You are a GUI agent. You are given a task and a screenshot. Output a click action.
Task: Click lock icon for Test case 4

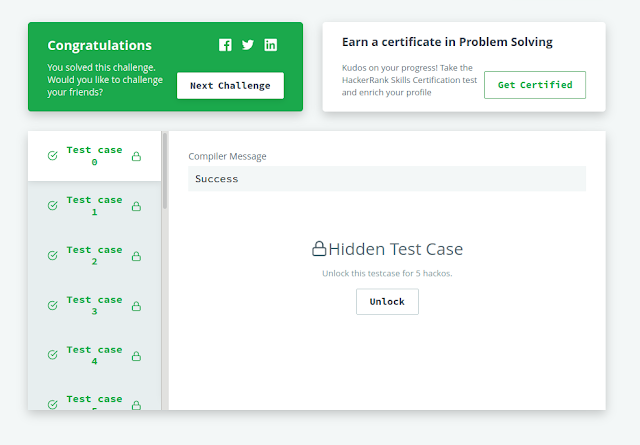(x=136, y=356)
